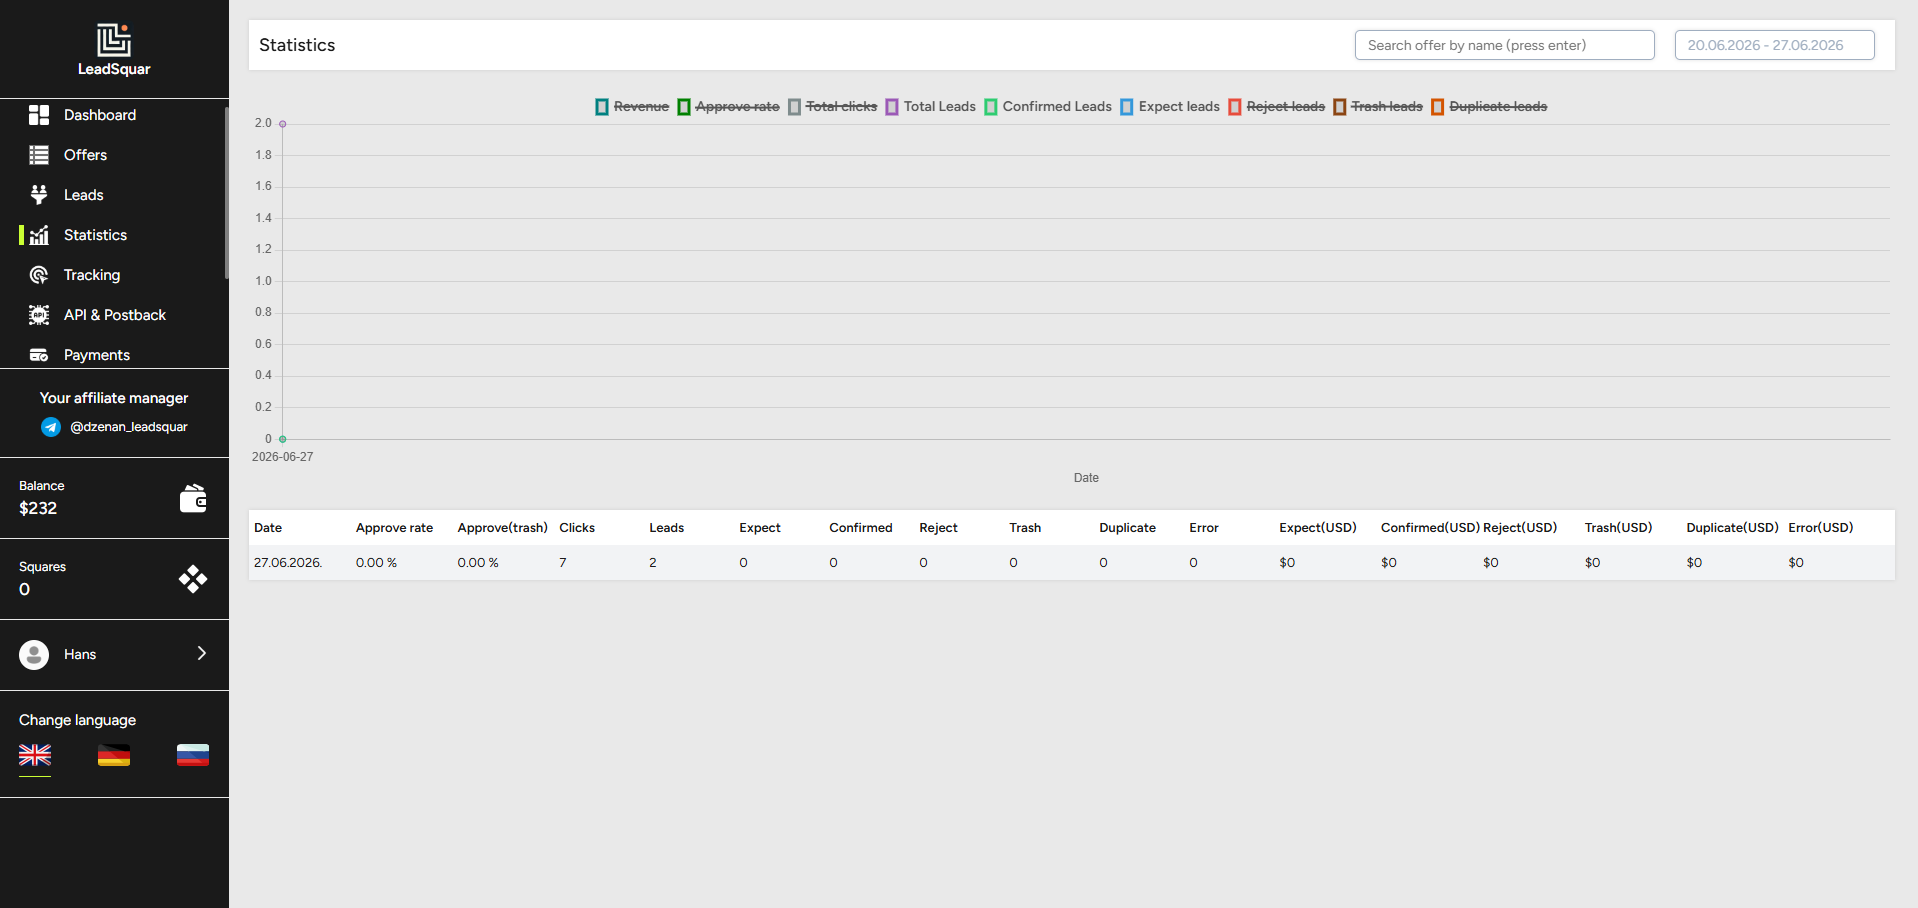Click the Reject column header
Screen dimensions: 1918x908
(938, 528)
